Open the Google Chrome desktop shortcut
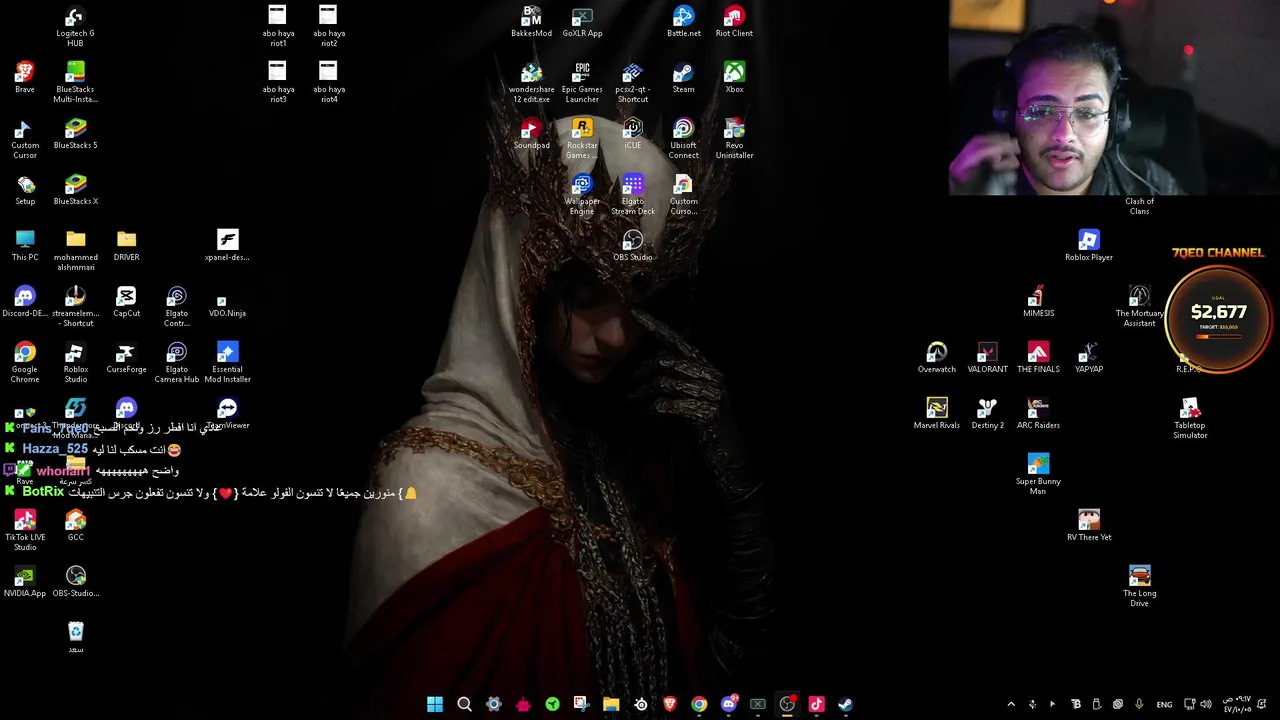This screenshot has width=1280, height=720. [25, 362]
